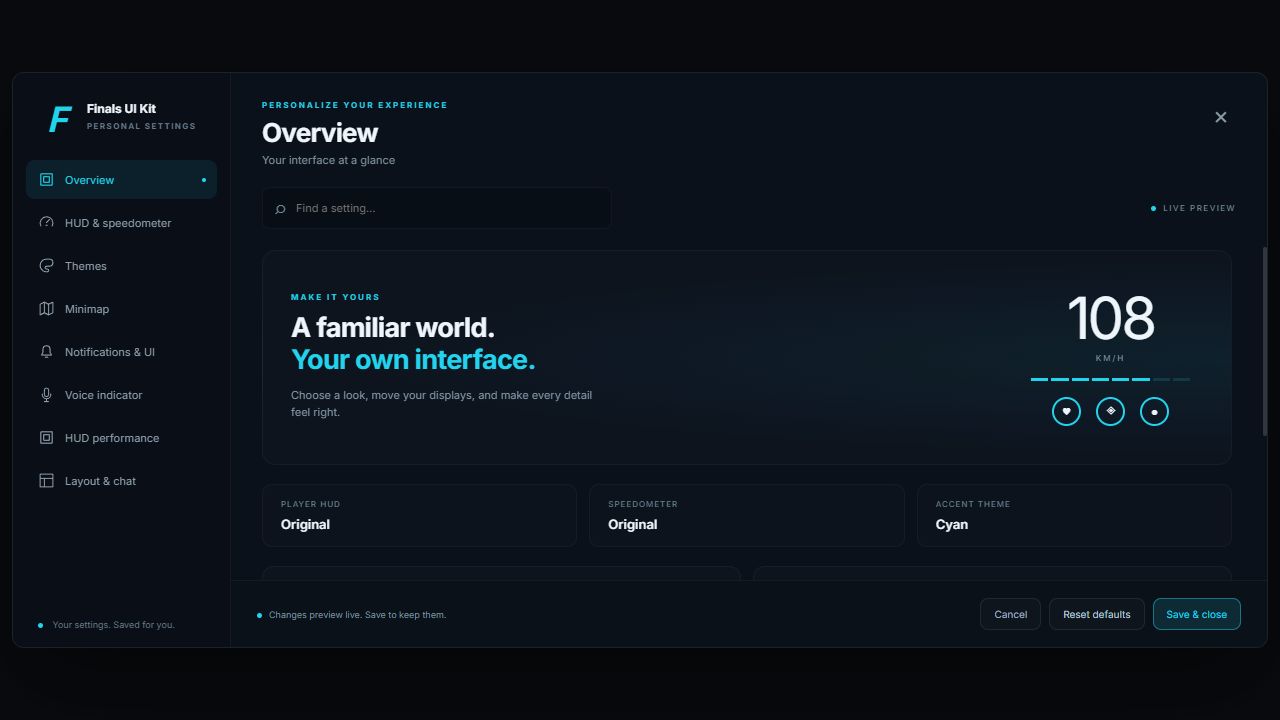Click the speedometer gauge icon in sidebar
Screen dimensions: 1280x720
pos(46,223)
